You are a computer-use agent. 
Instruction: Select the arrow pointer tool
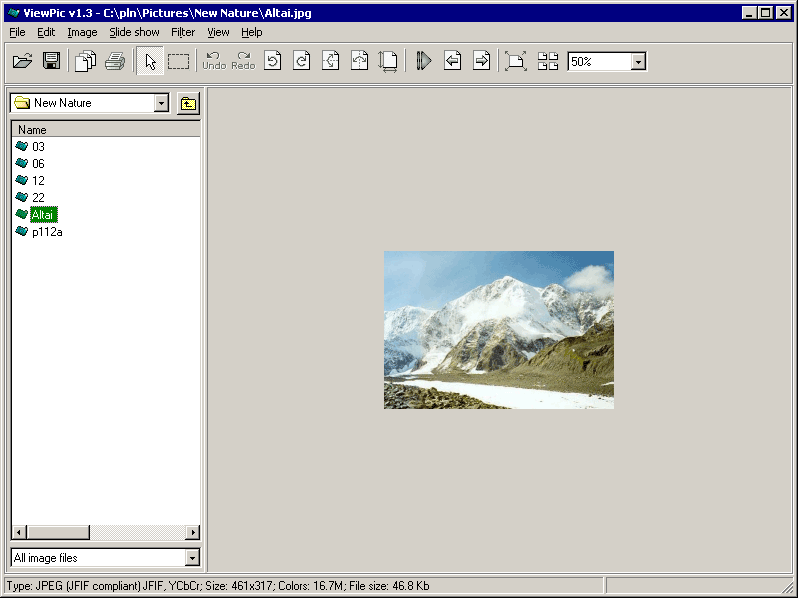(x=150, y=61)
